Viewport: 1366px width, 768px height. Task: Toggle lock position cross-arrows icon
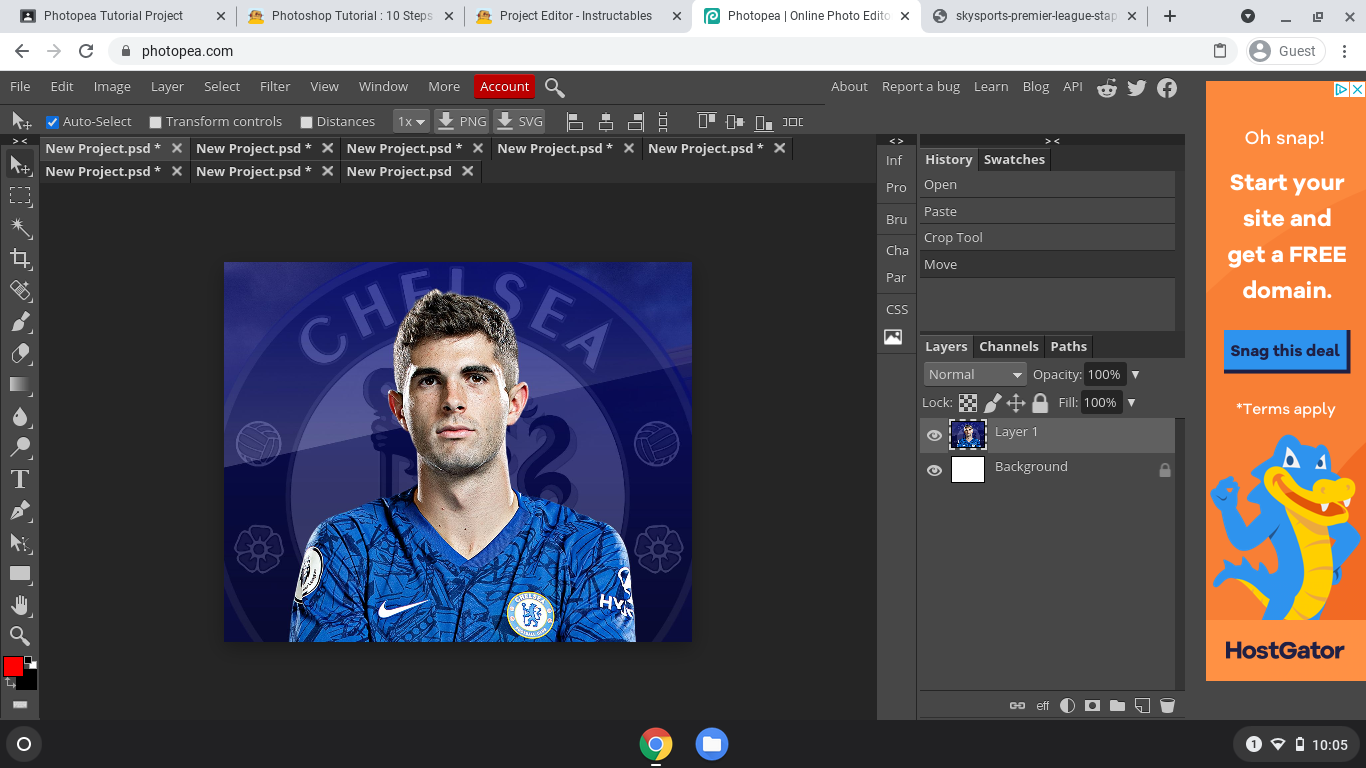[x=1016, y=403]
